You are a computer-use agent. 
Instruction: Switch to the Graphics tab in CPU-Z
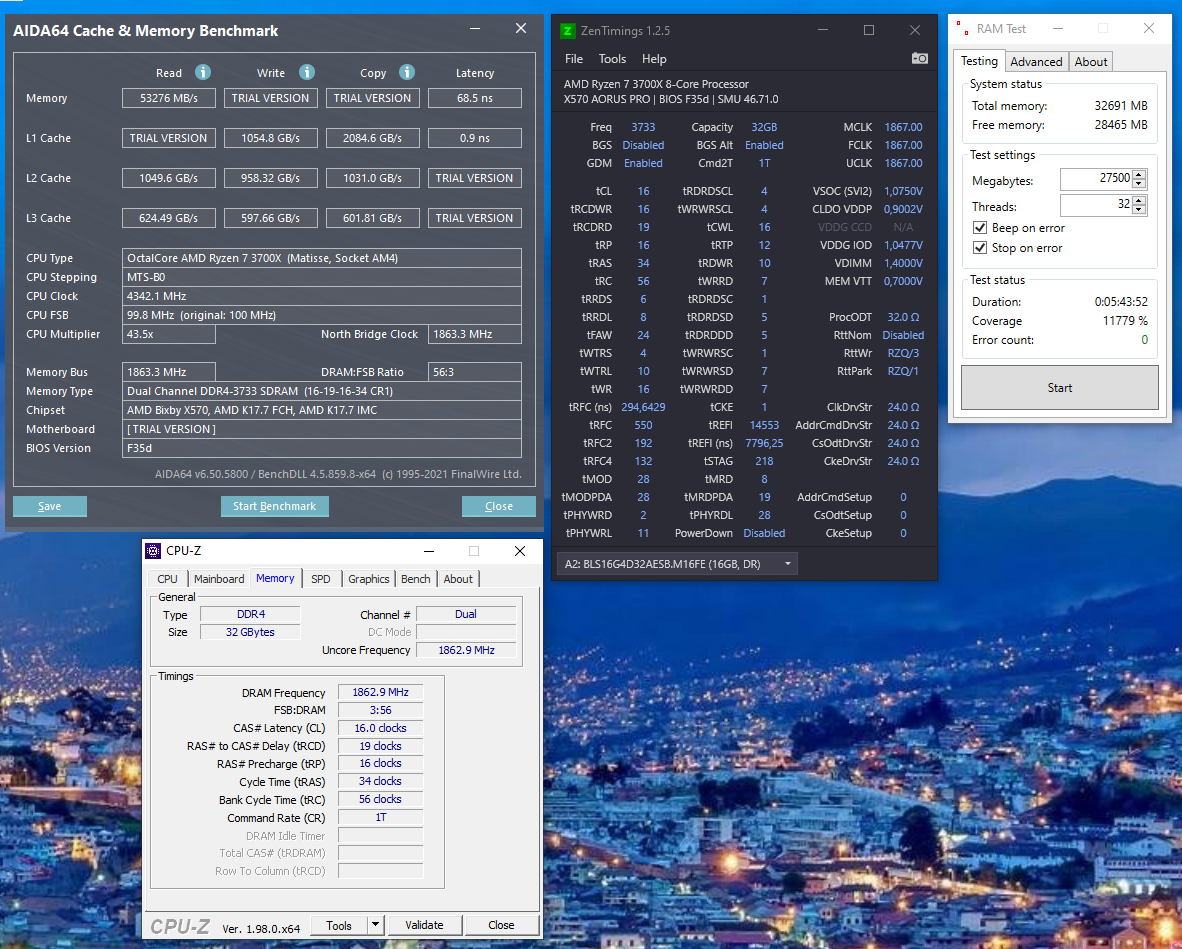[369, 579]
